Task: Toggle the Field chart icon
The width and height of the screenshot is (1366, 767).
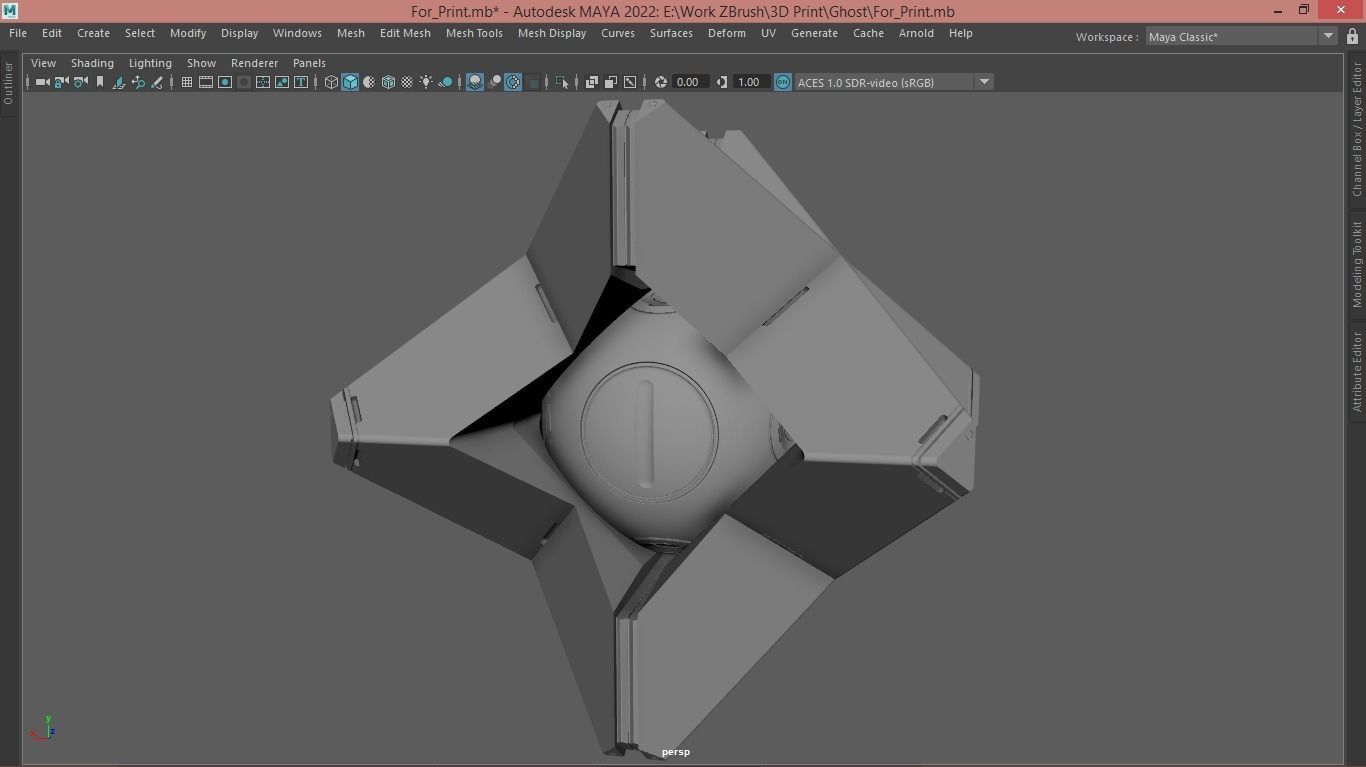Action: coord(263,82)
